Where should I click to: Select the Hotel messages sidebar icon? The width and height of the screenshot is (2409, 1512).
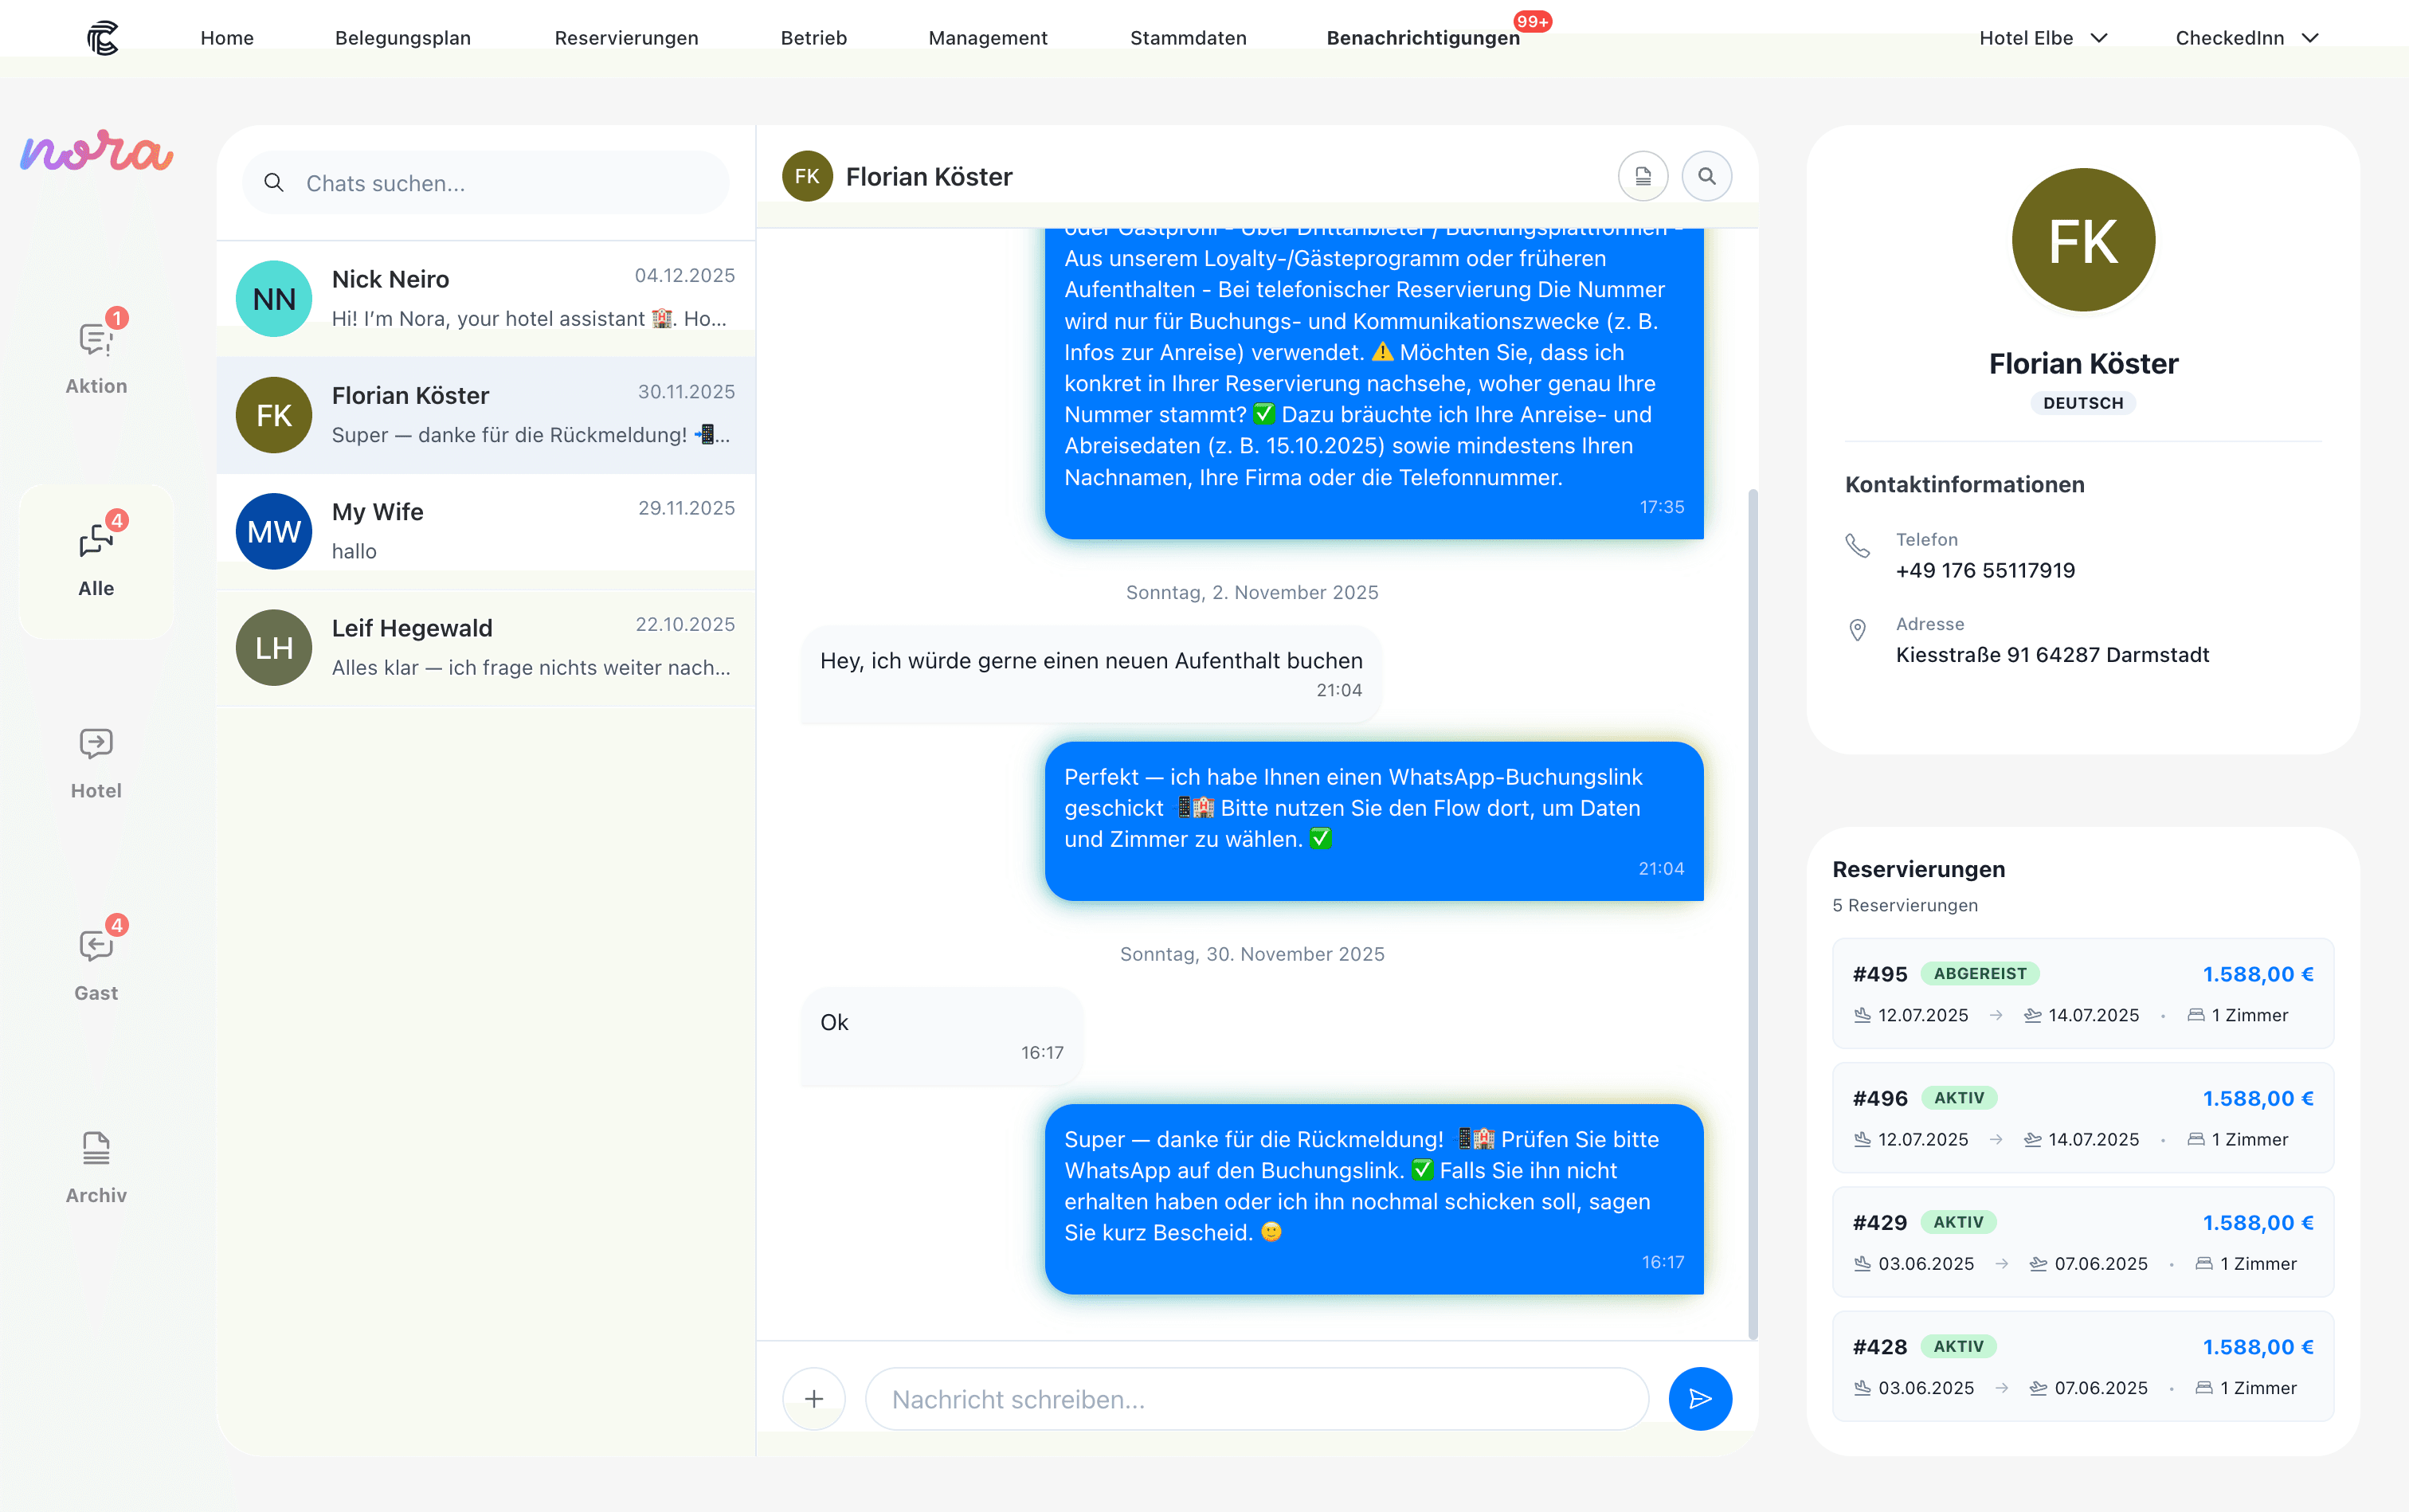click(x=96, y=761)
